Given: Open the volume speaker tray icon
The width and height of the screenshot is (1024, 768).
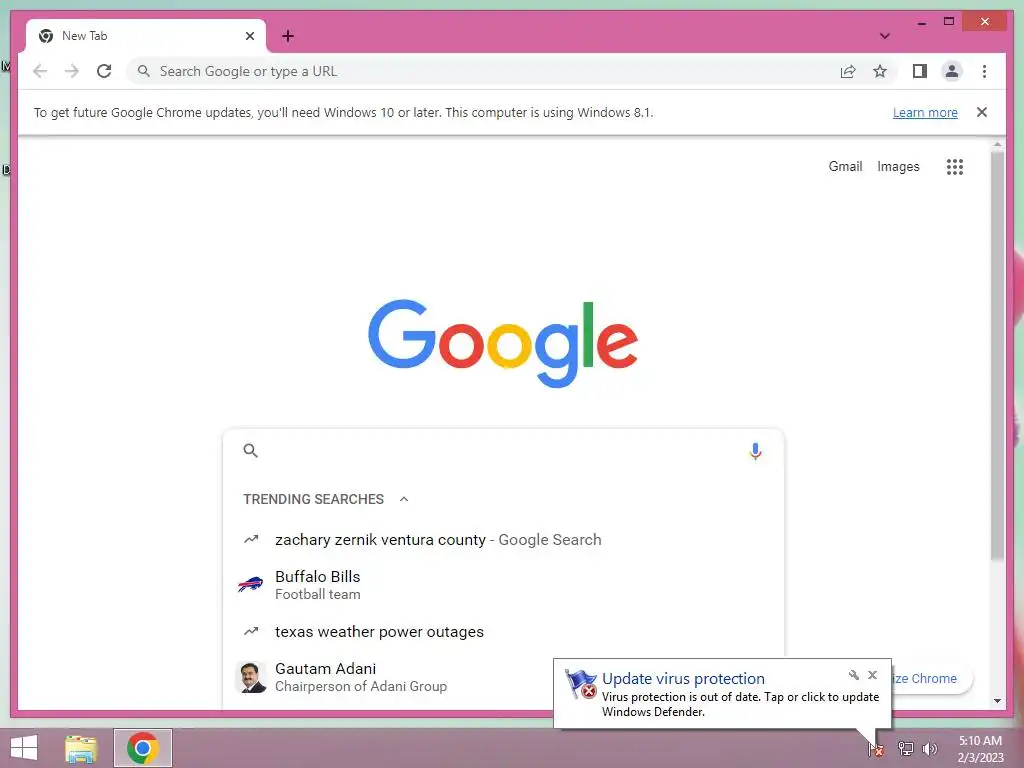Looking at the screenshot, I should [929, 749].
